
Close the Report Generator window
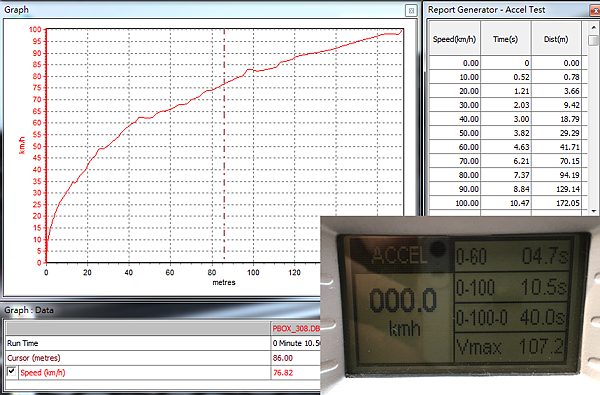[x=596, y=11]
